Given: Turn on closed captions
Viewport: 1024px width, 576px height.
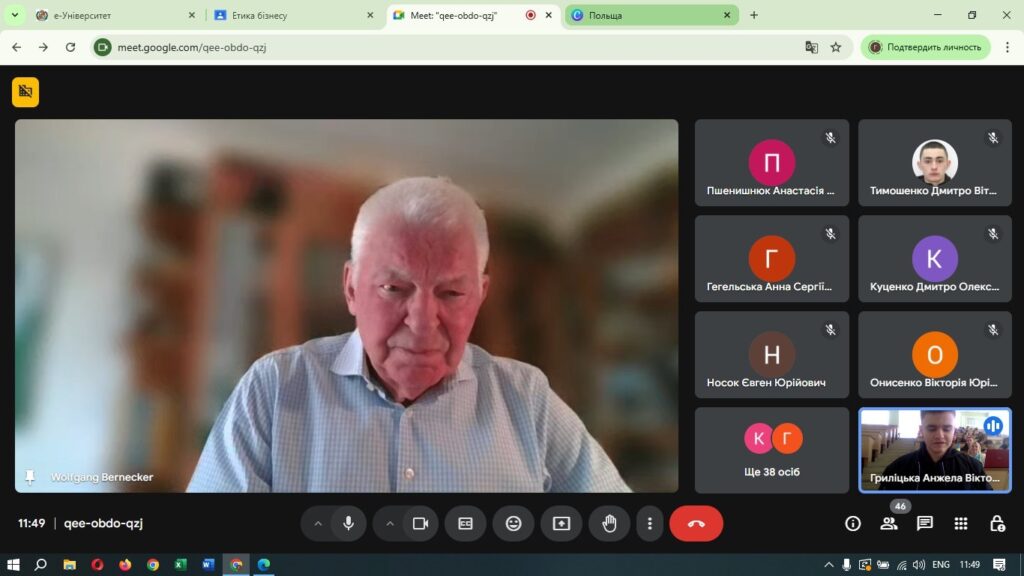Looking at the screenshot, I should (x=465, y=523).
